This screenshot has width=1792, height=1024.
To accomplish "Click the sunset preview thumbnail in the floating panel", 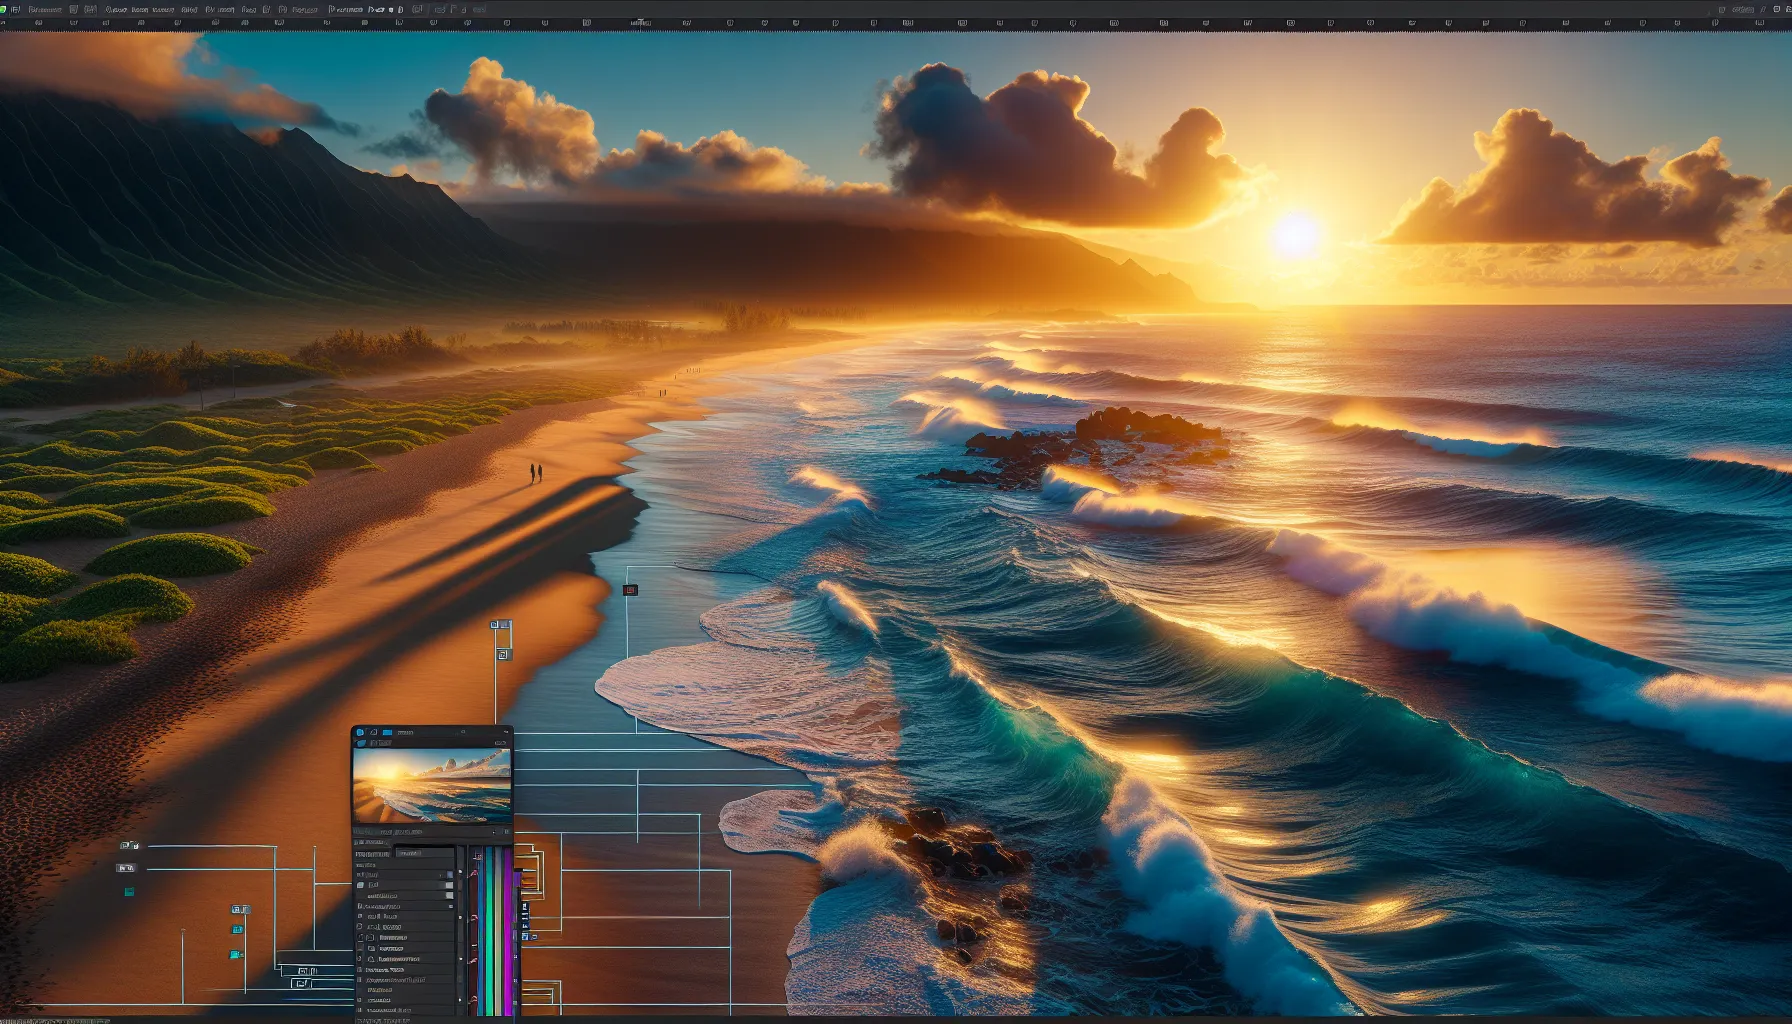I will point(432,790).
